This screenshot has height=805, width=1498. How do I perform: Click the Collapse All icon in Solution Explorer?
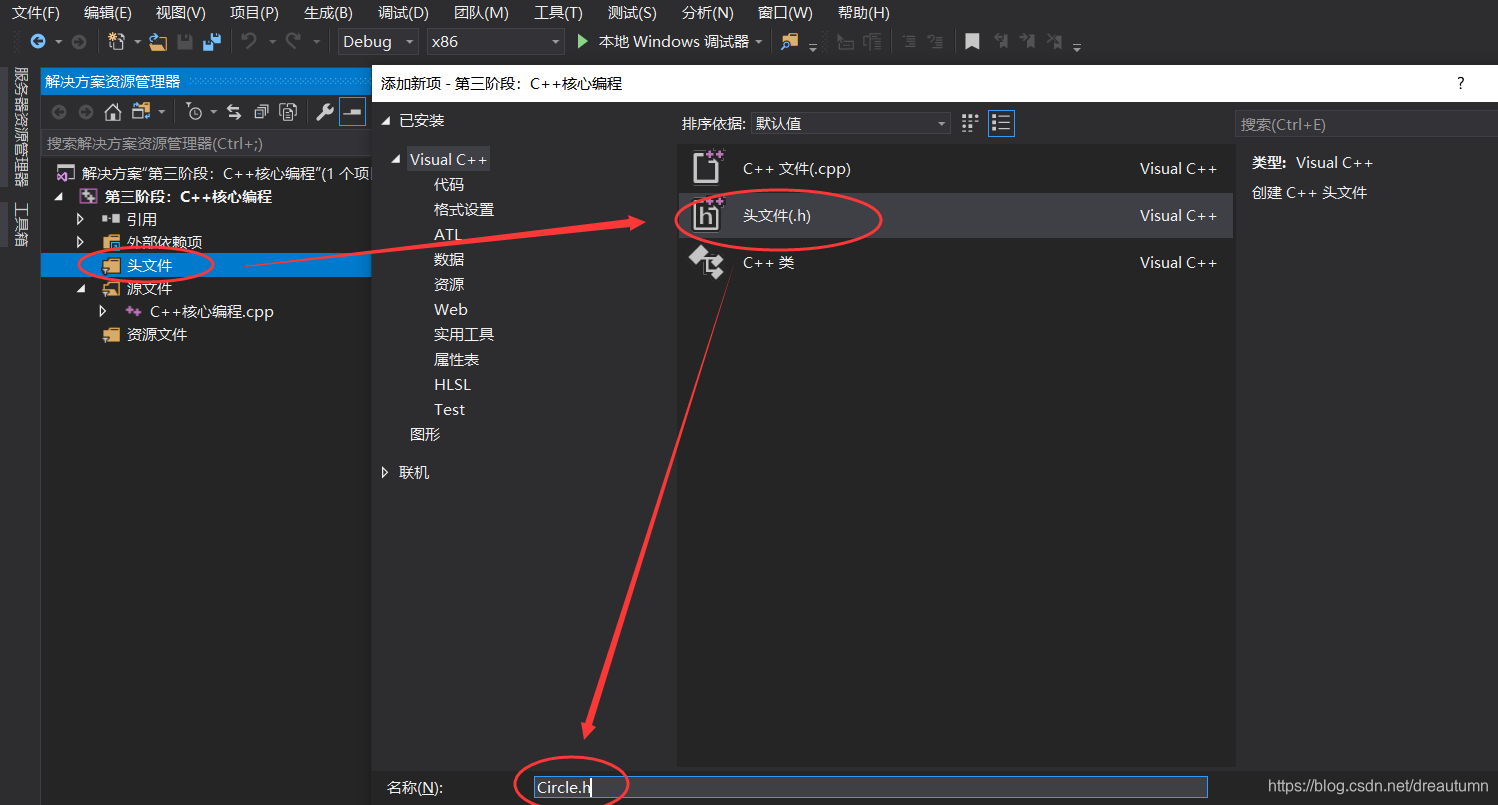pyautogui.click(x=261, y=112)
